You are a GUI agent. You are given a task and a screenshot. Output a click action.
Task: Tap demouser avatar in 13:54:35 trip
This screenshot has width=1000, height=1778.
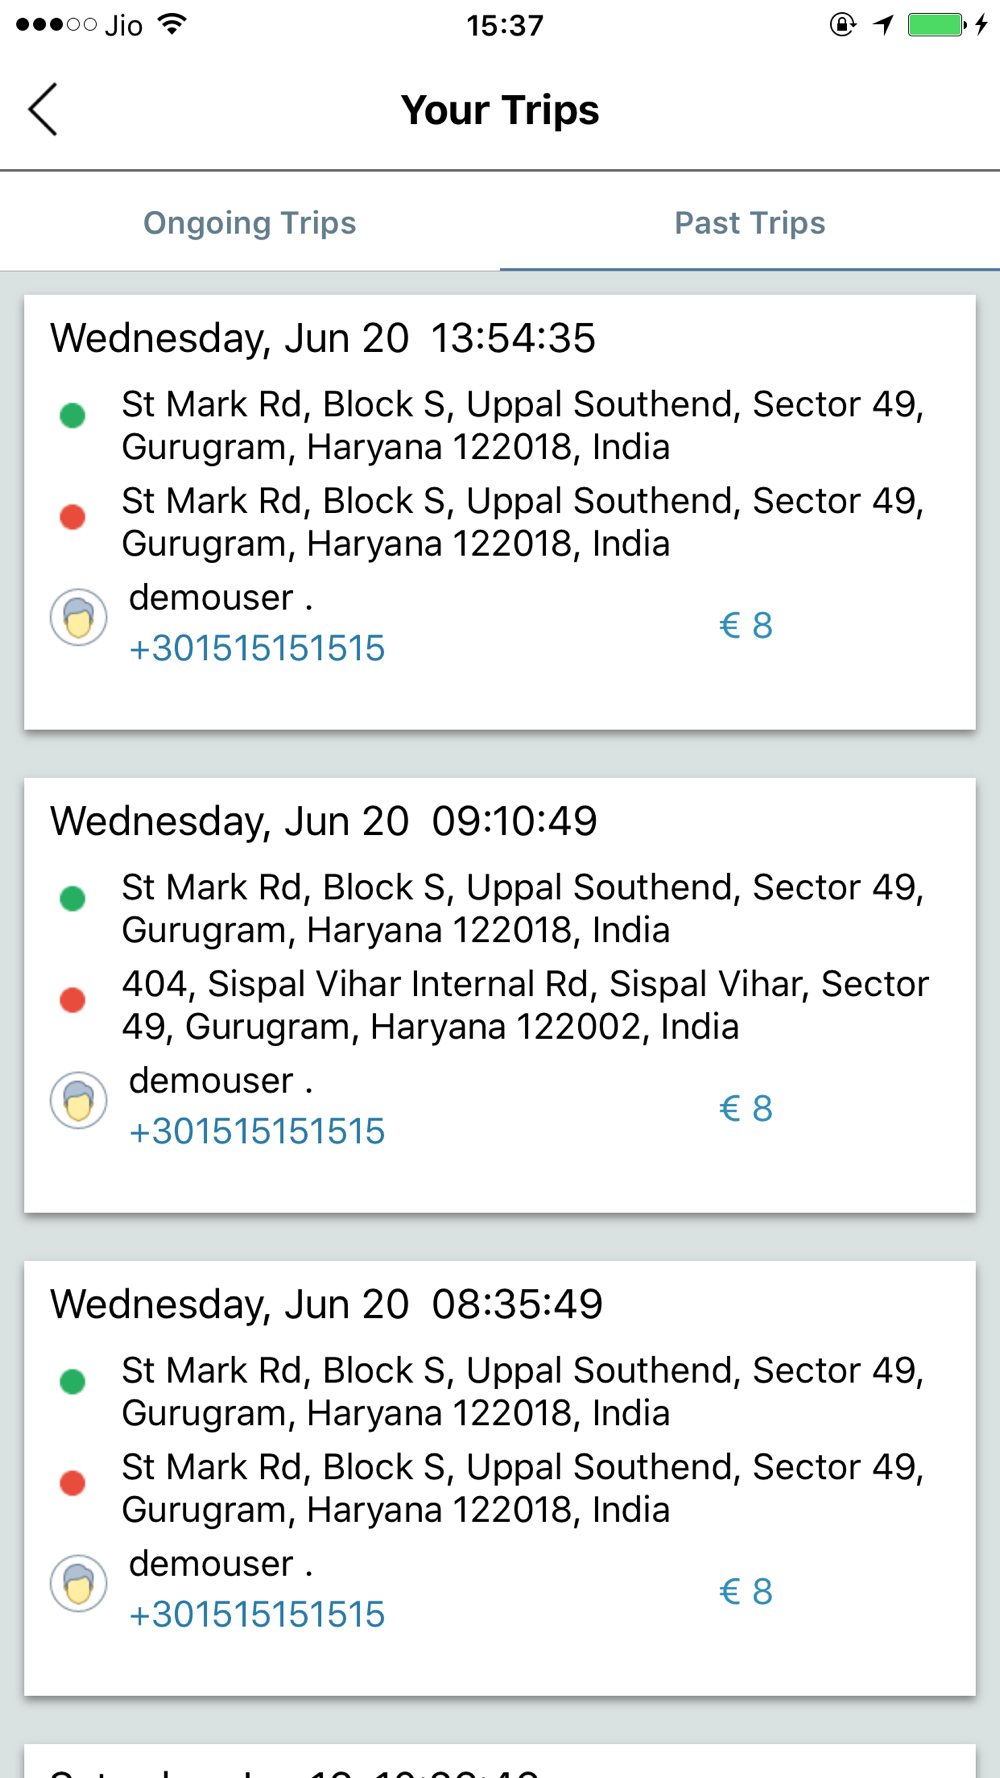click(79, 617)
